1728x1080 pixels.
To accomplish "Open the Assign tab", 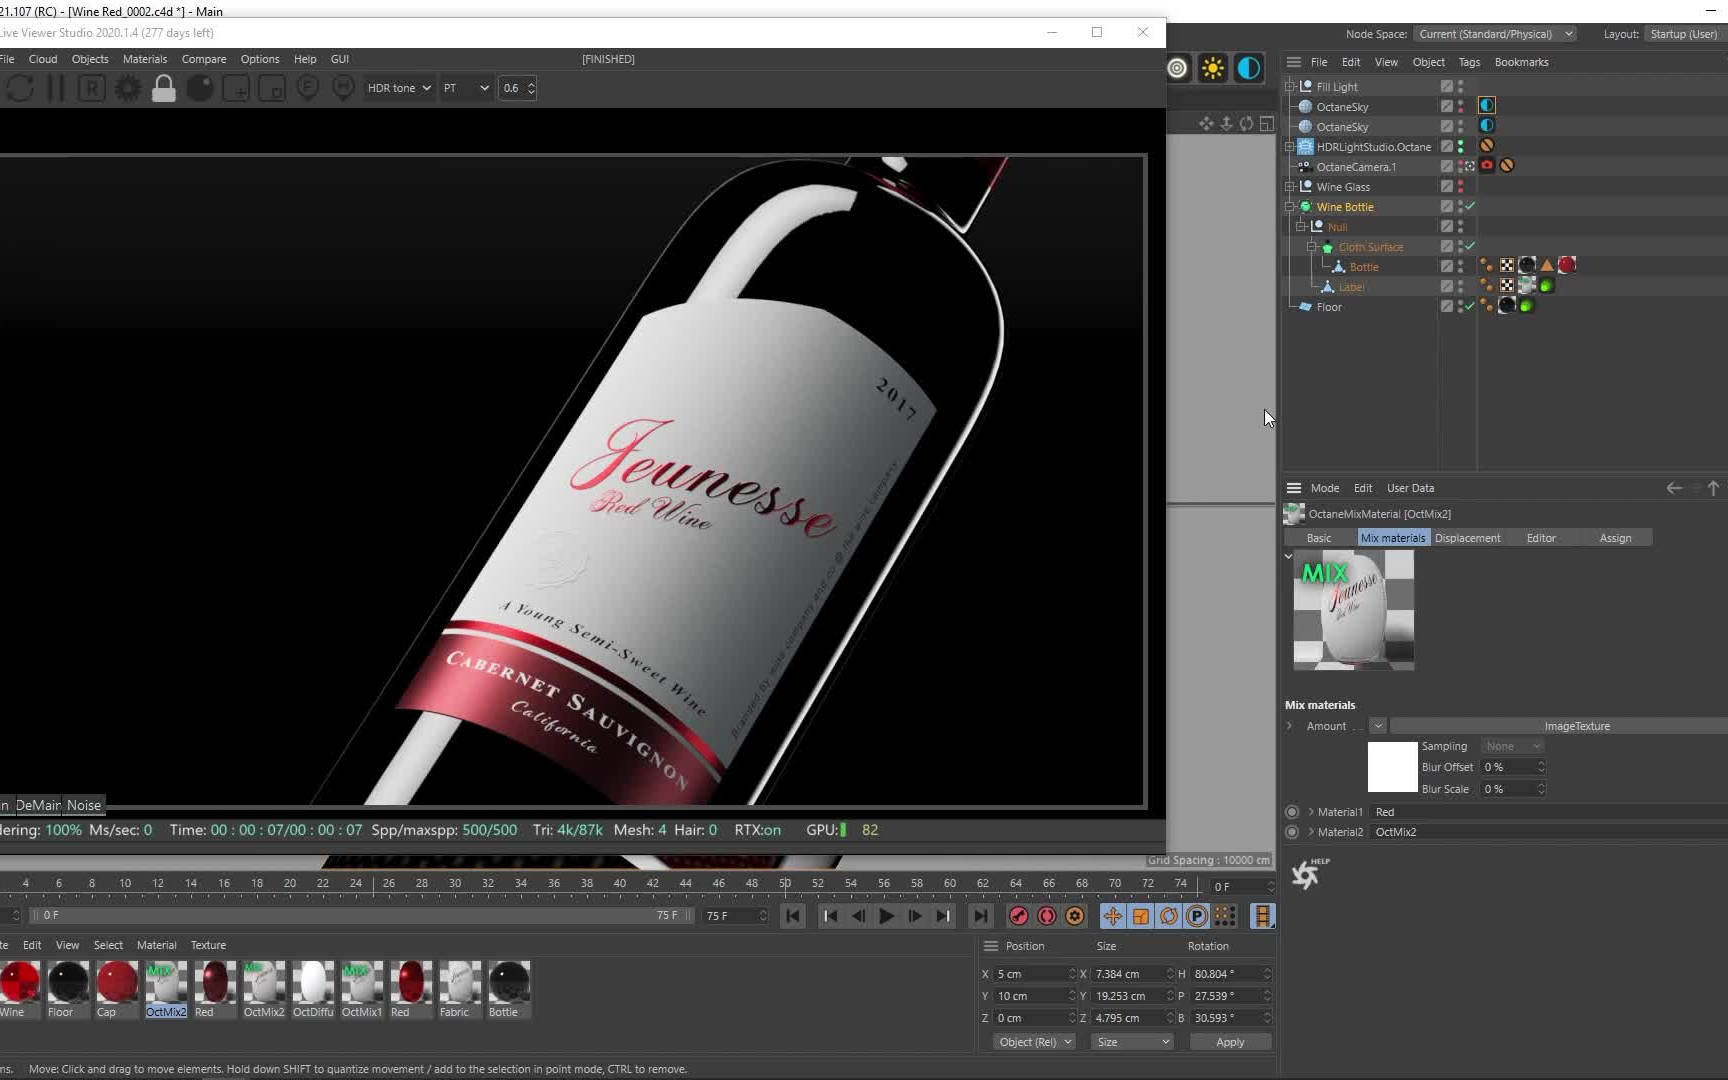I will (x=1615, y=538).
